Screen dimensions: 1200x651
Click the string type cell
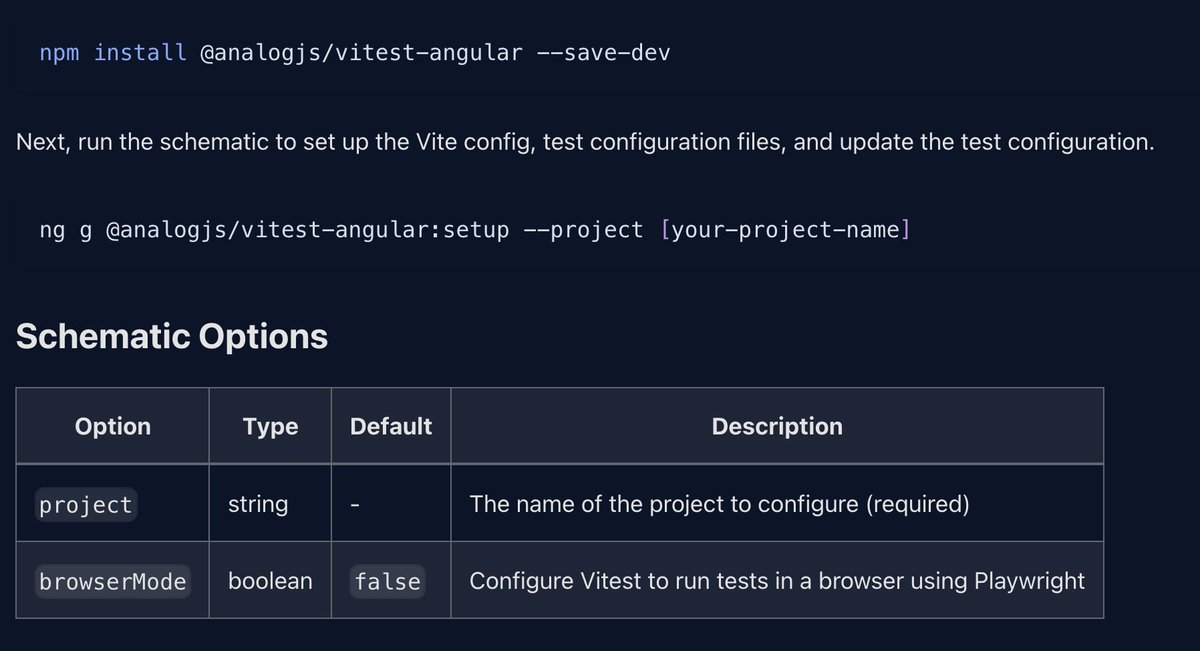pos(258,504)
